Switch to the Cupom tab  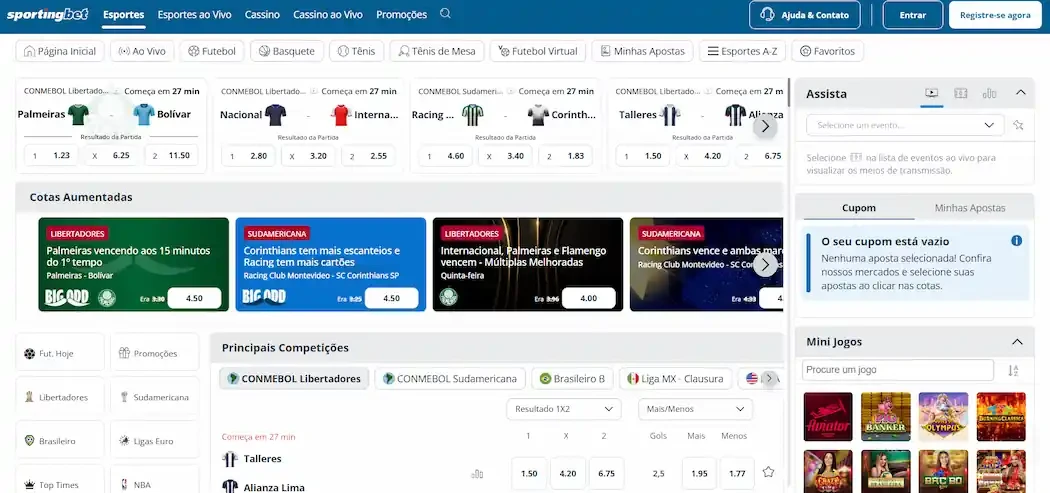(x=858, y=208)
